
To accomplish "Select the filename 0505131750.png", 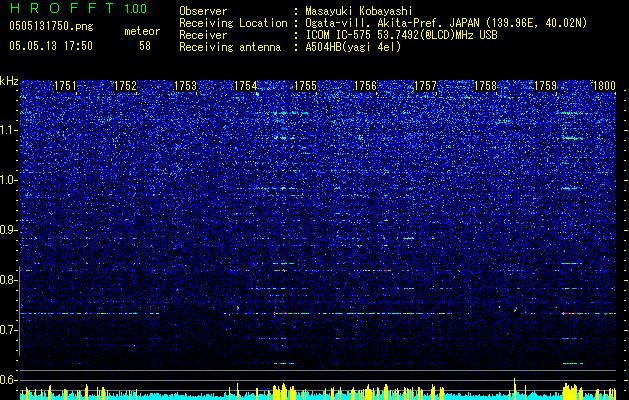I will click(51, 27).
